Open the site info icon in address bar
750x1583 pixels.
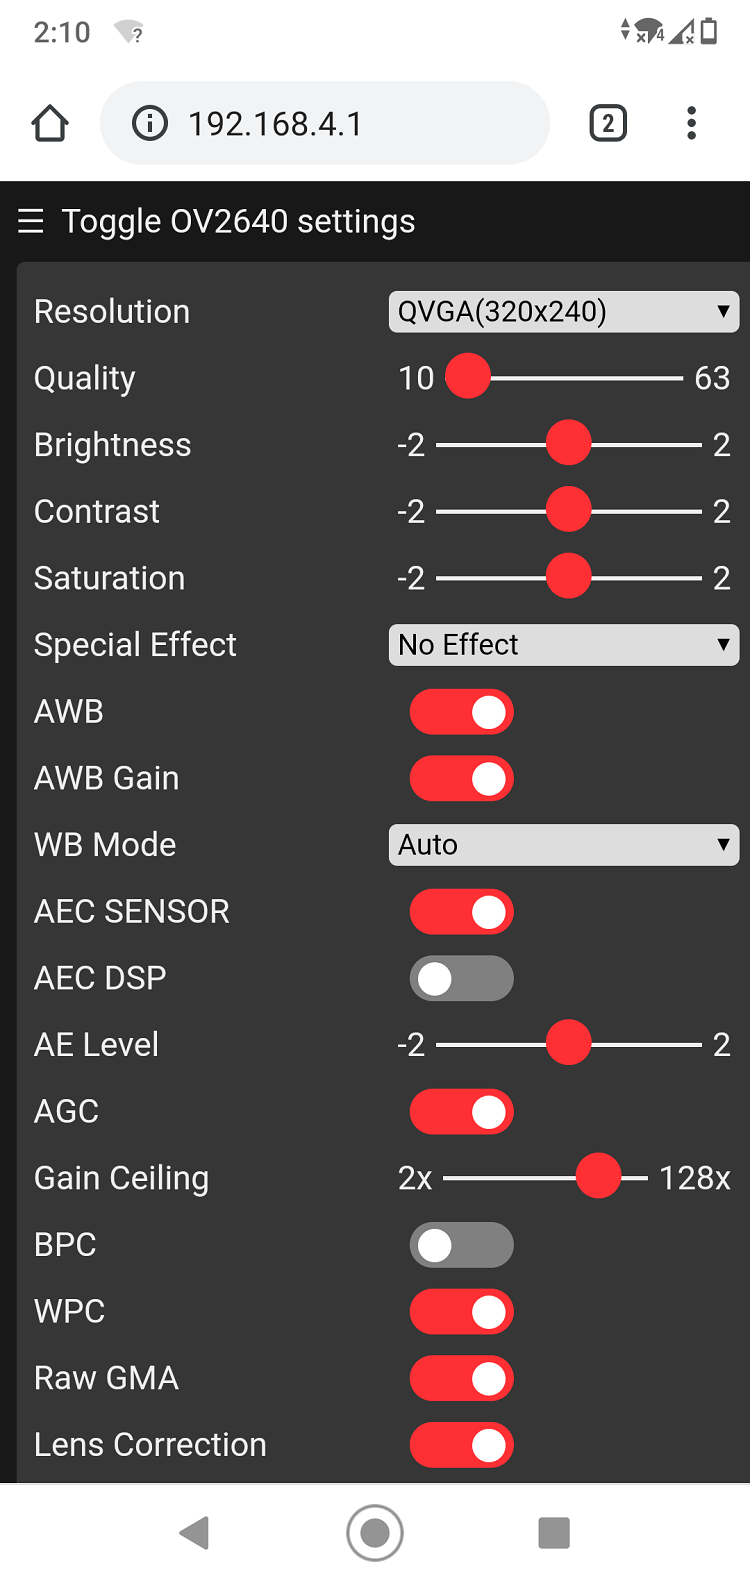[150, 124]
